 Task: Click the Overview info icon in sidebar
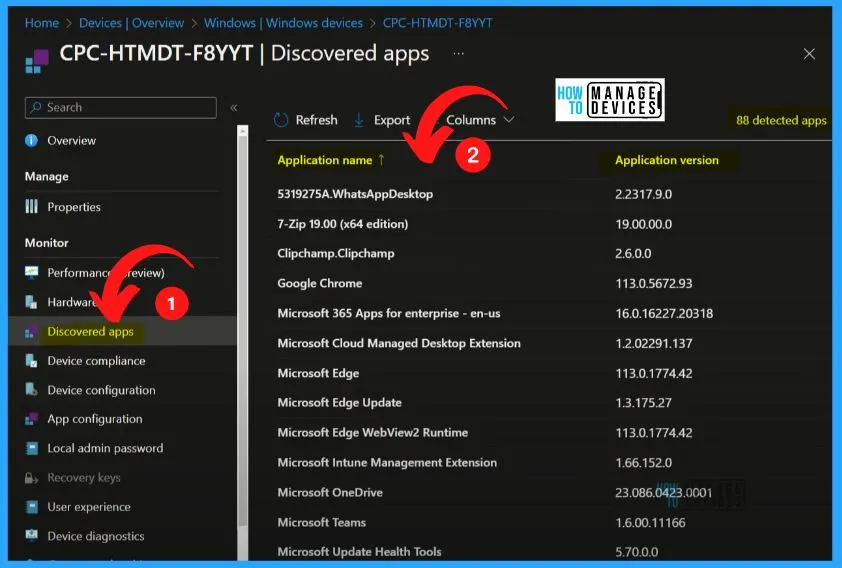pyautogui.click(x=32, y=141)
